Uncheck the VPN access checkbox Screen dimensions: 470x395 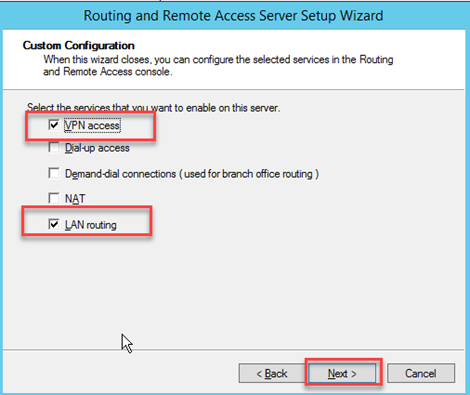tap(54, 125)
